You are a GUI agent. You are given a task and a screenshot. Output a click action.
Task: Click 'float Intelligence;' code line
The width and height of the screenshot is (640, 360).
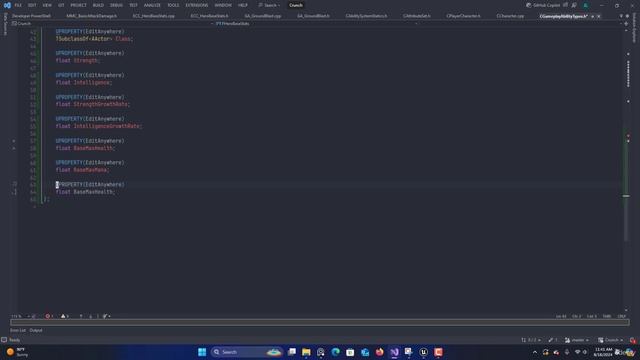[84, 82]
